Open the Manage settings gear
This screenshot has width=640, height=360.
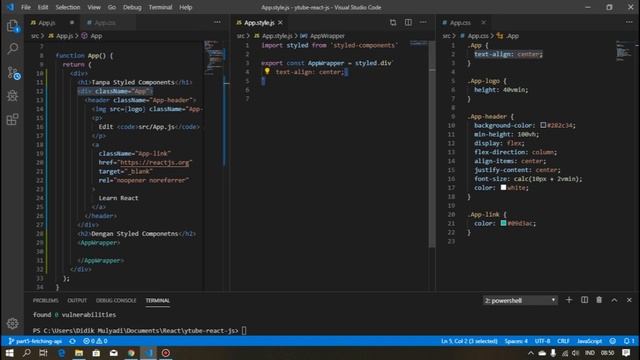13,323
